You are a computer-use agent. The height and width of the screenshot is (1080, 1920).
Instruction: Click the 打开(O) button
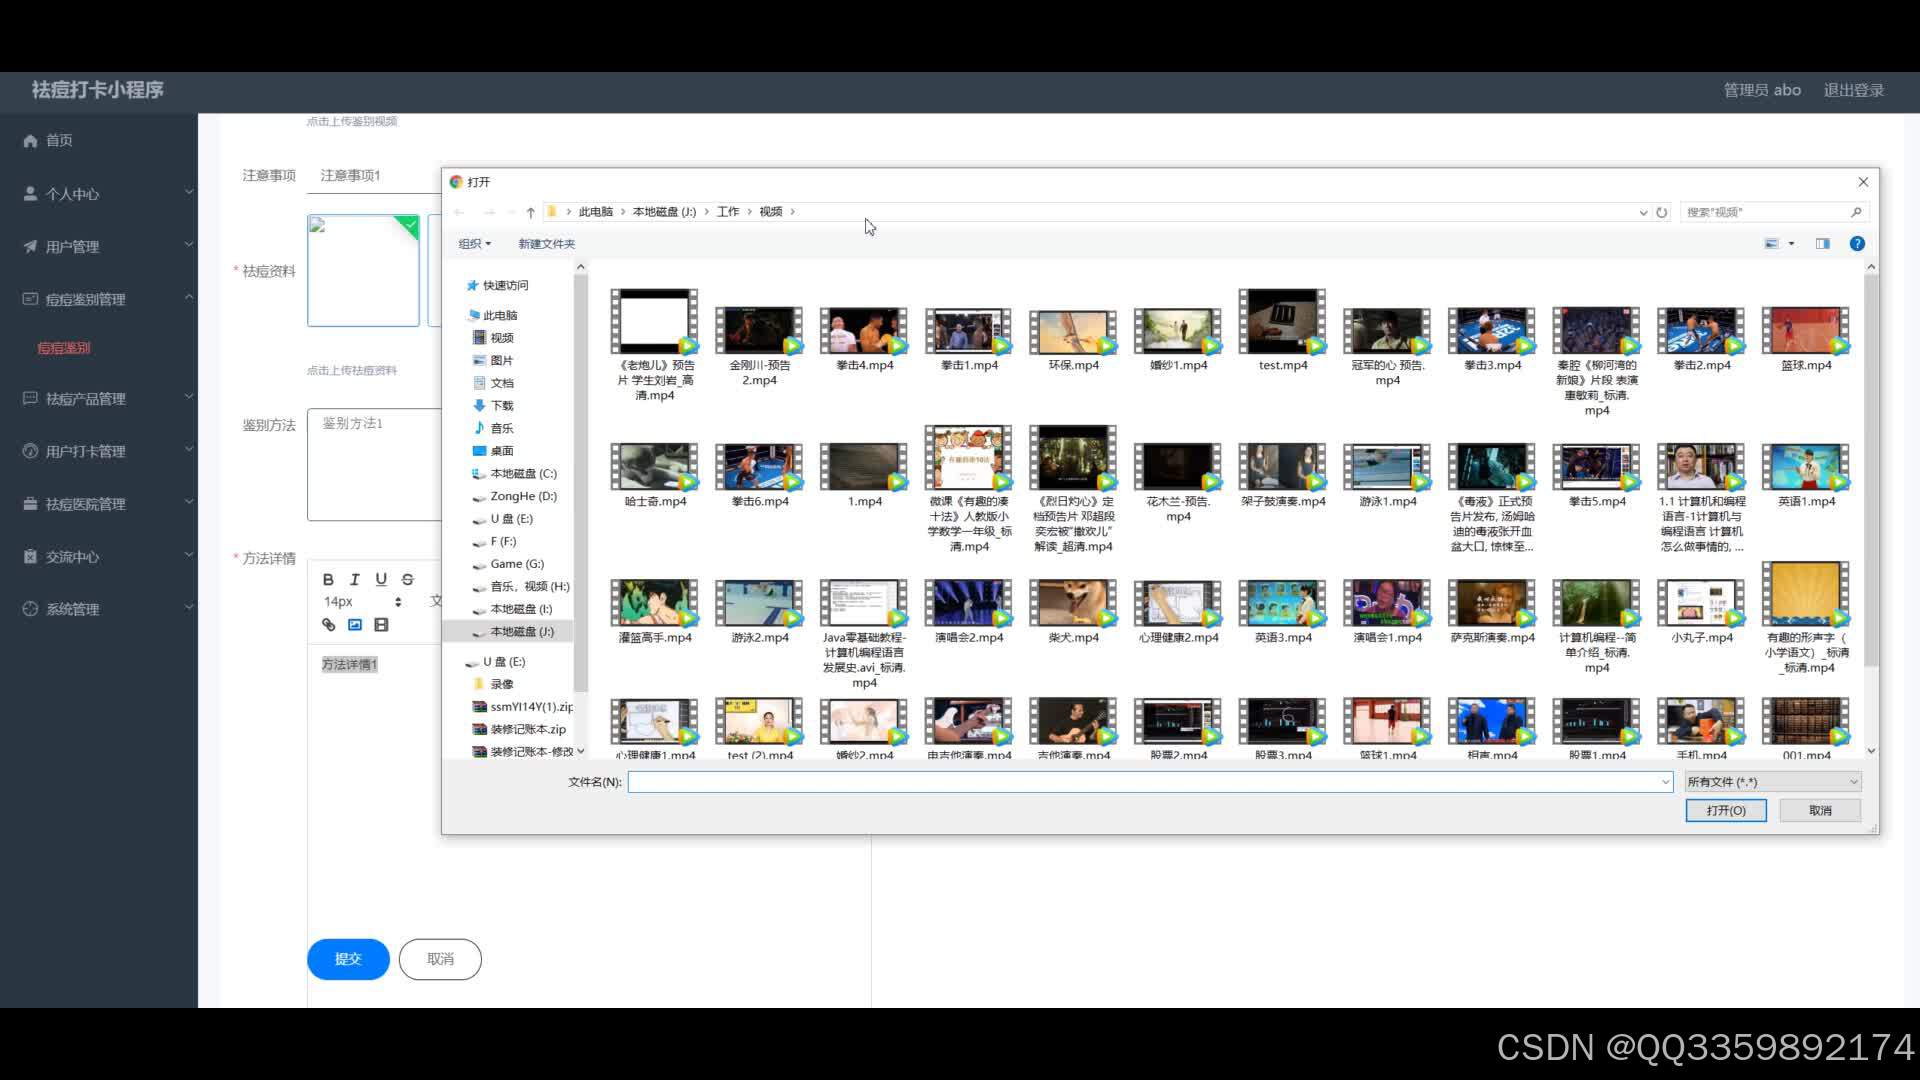tap(1725, 811)
